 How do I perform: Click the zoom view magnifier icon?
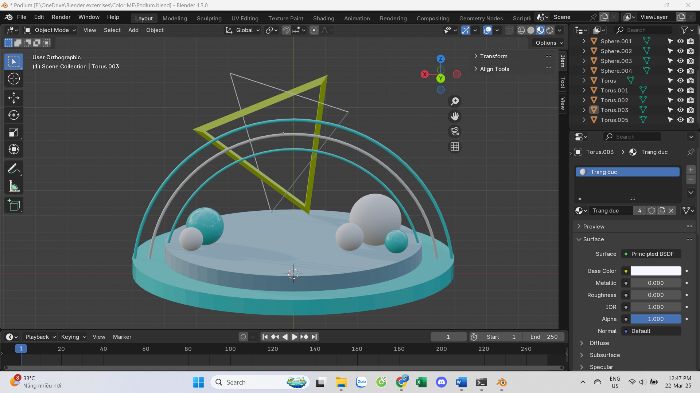point(454,101)
